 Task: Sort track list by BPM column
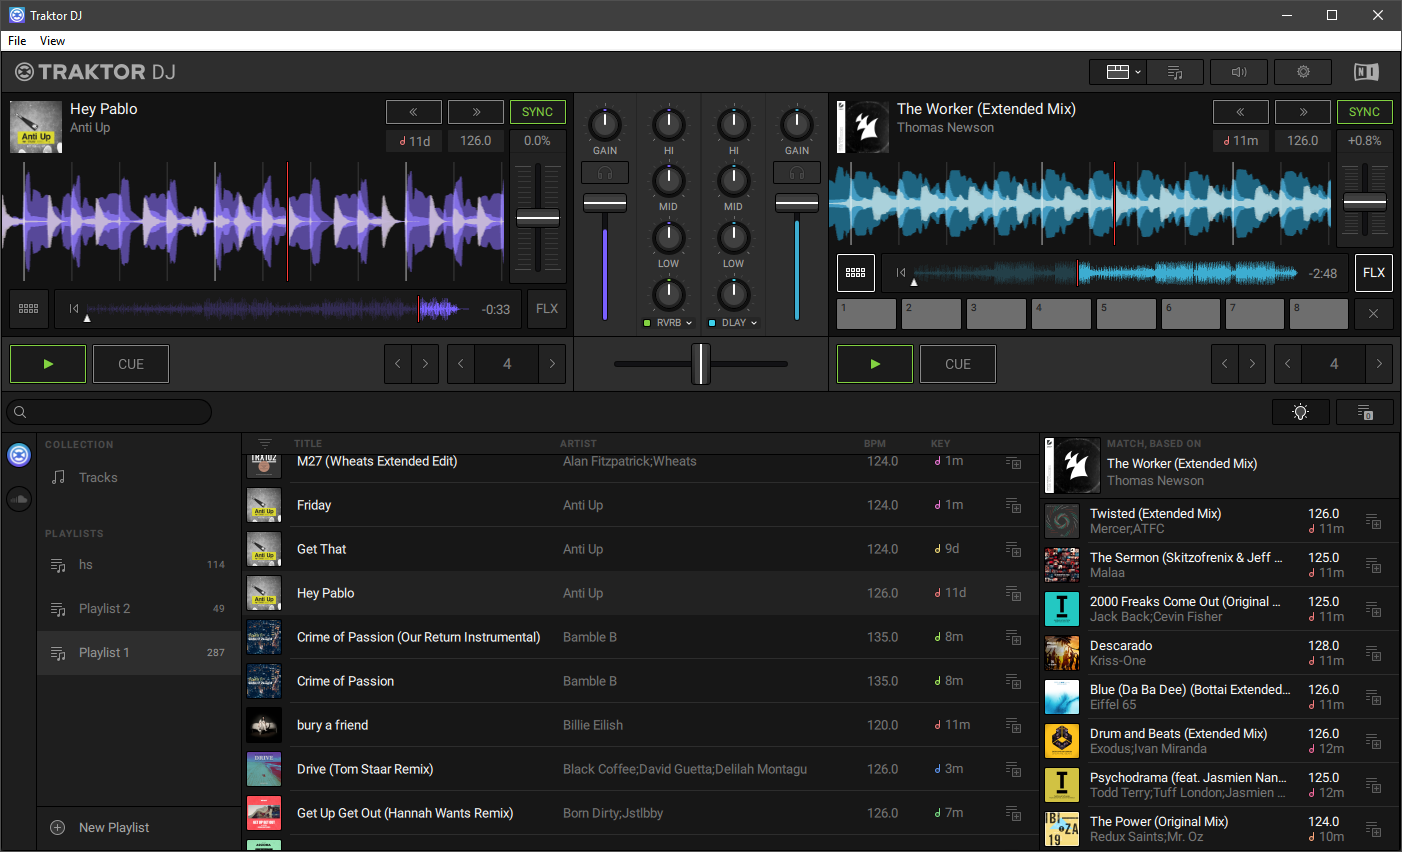[x=875, y=443]
